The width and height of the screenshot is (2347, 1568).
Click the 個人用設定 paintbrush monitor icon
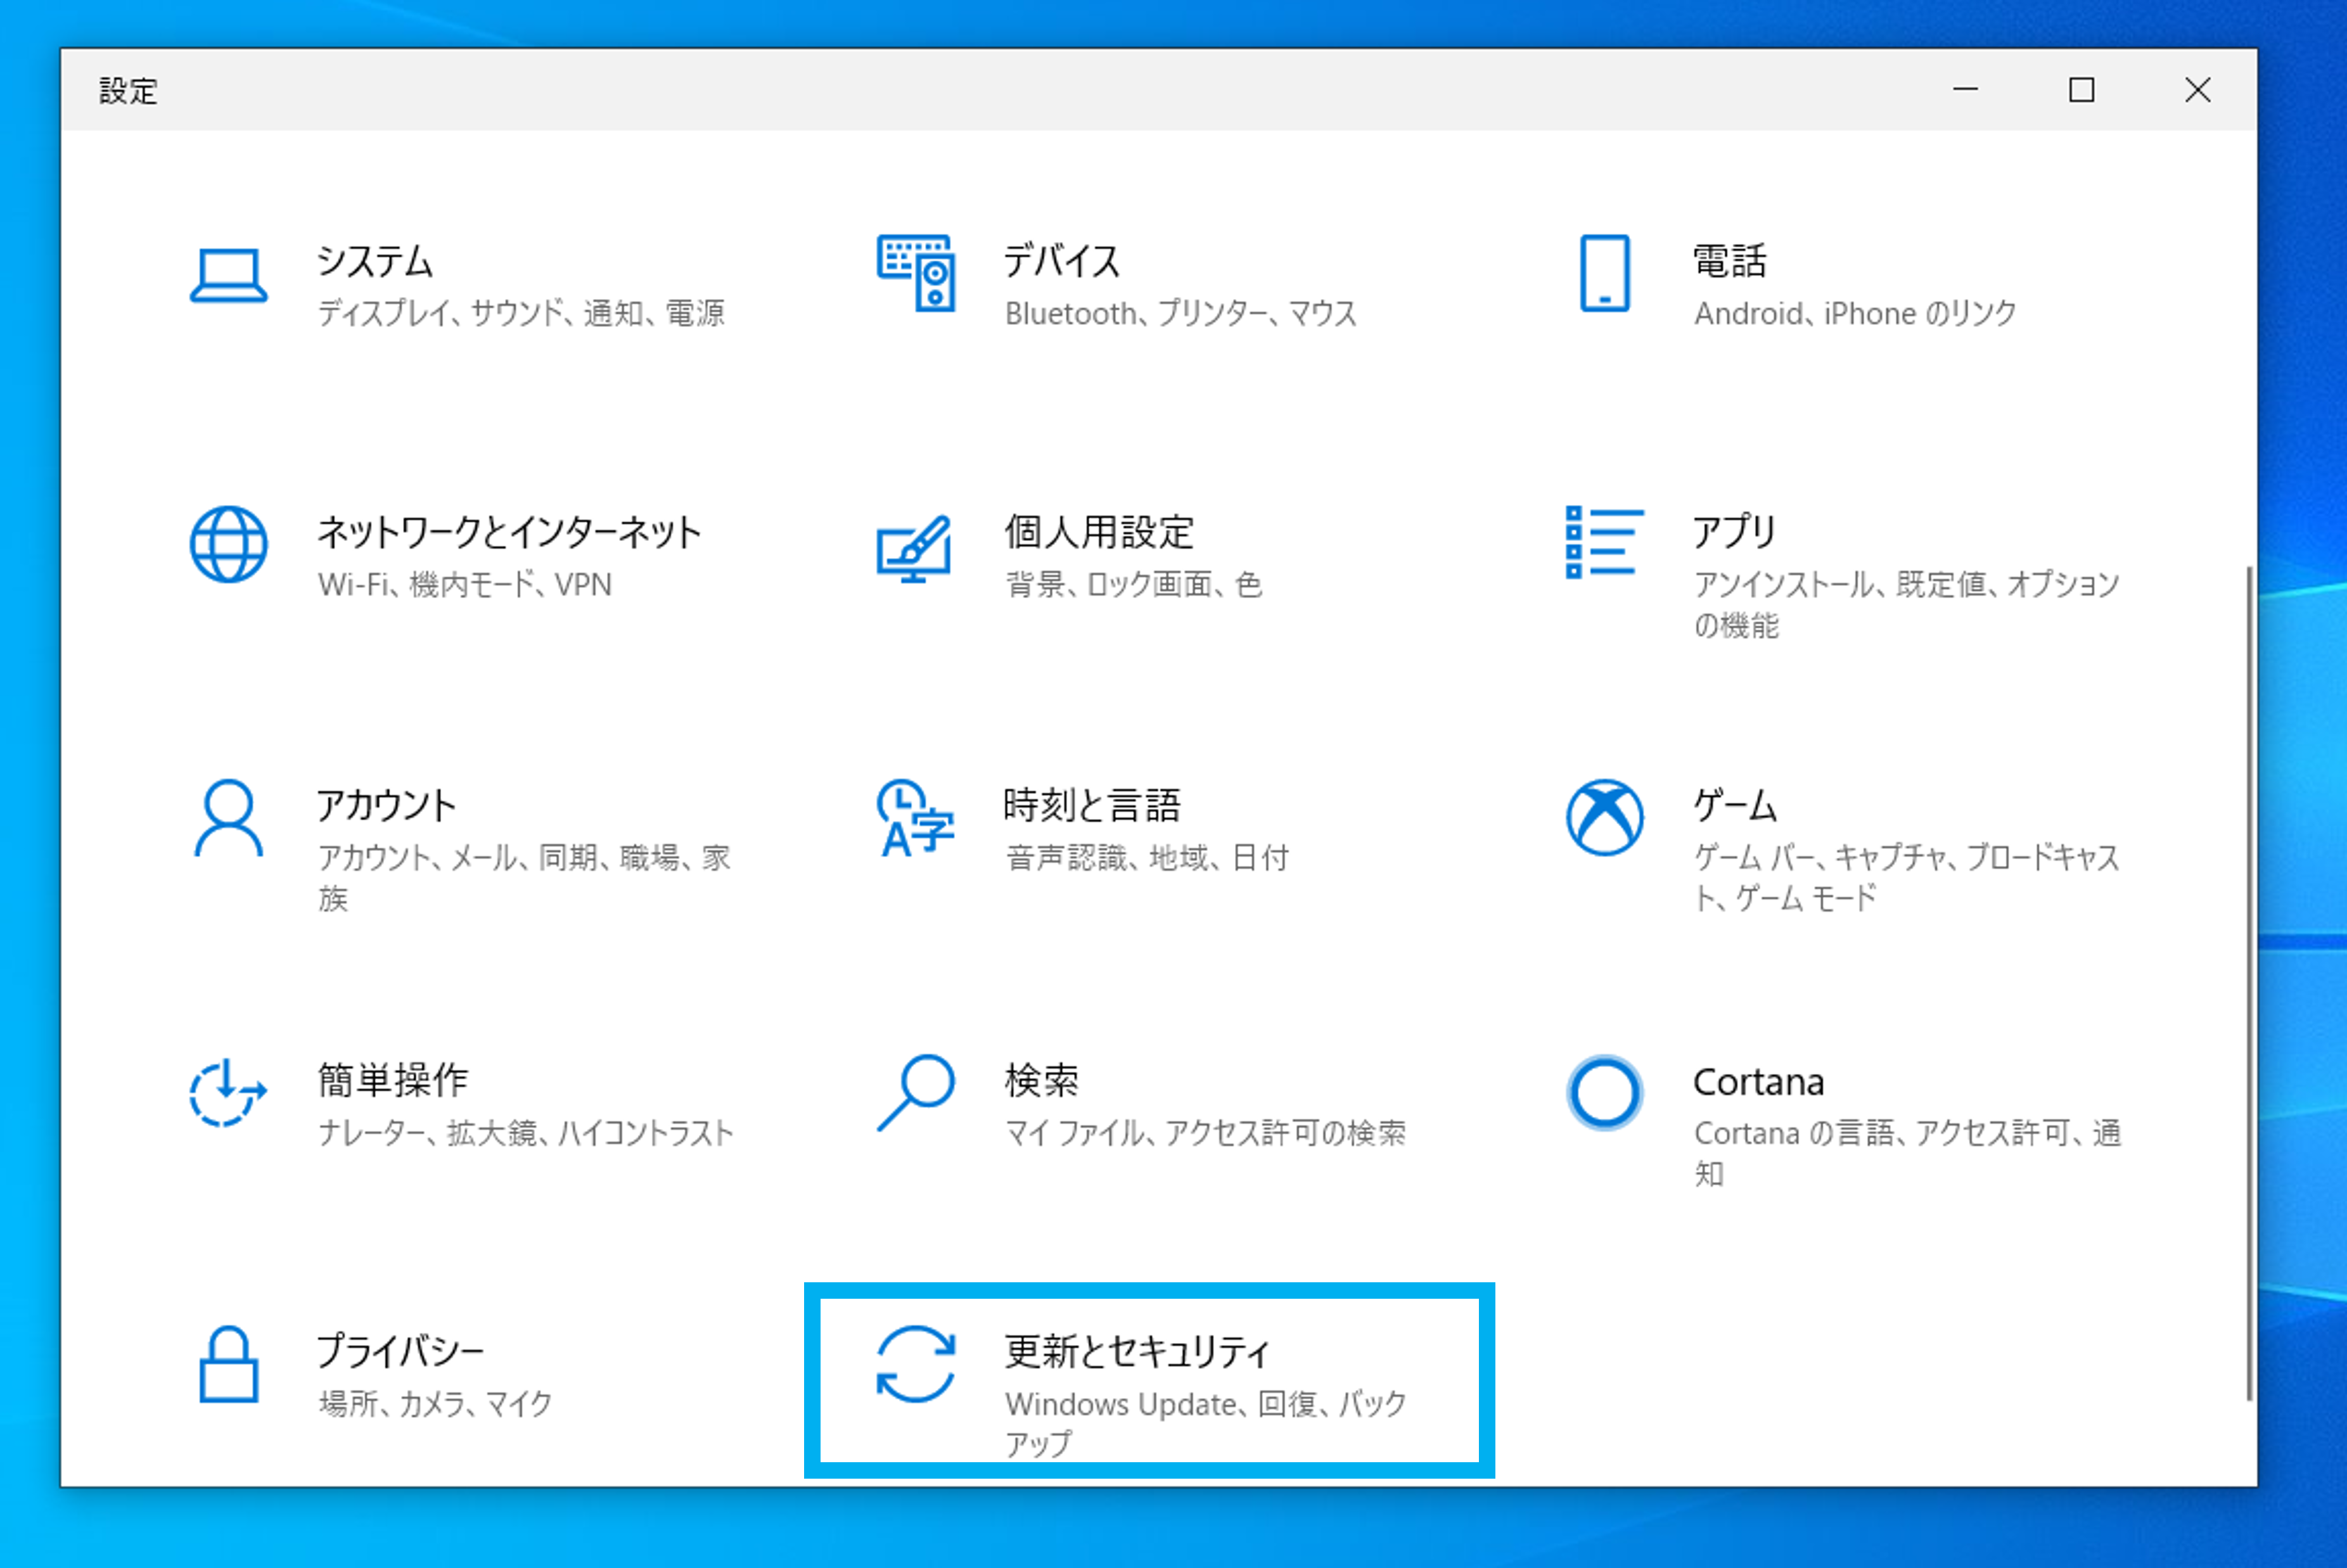(x=914, y=549)
